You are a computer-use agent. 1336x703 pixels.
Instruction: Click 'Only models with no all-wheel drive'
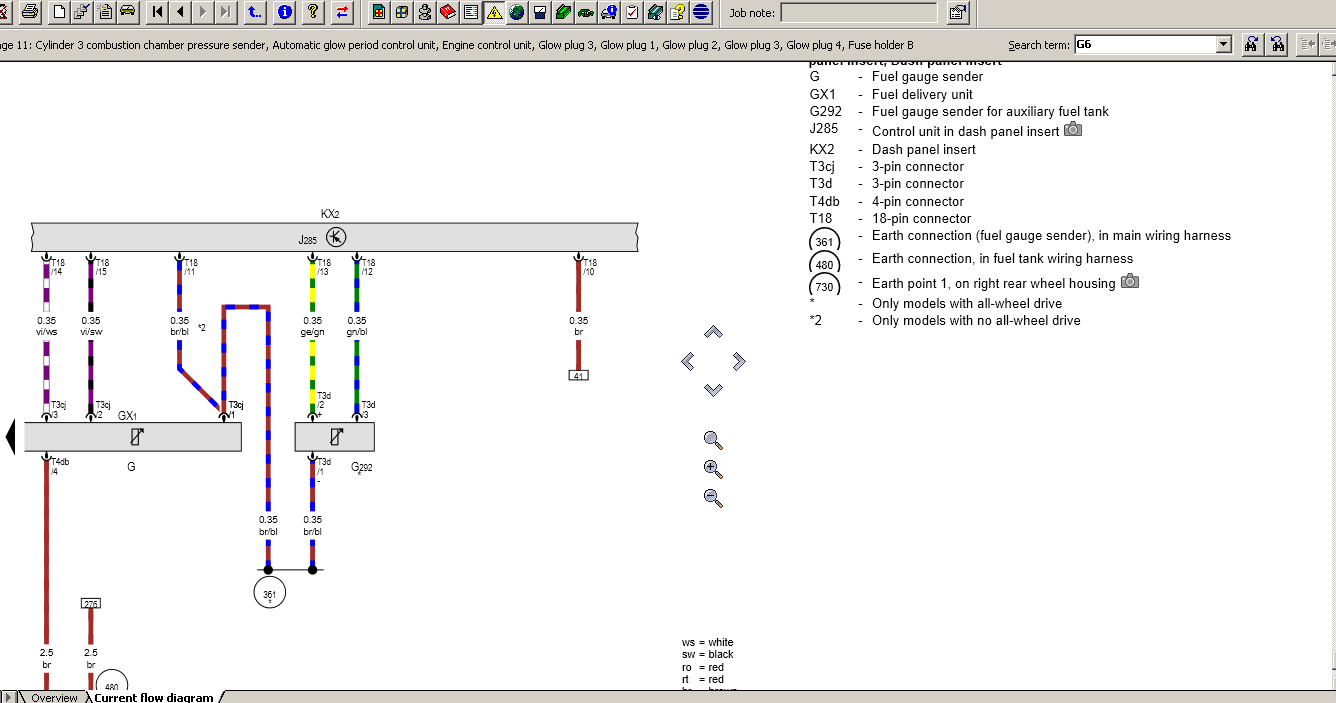coord(976,320)
